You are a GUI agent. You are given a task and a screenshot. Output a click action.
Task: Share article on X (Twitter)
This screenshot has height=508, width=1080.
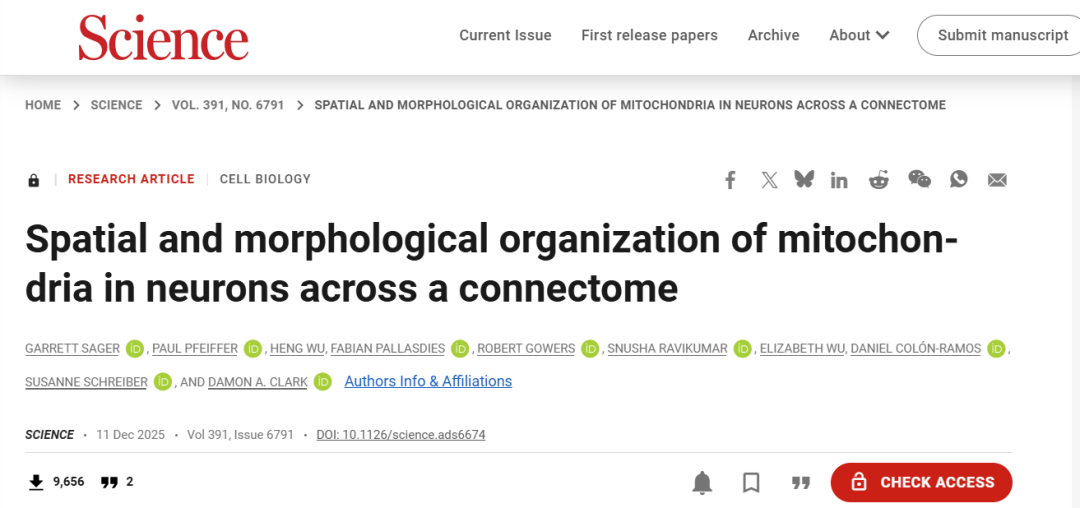(x=768, y=180)
